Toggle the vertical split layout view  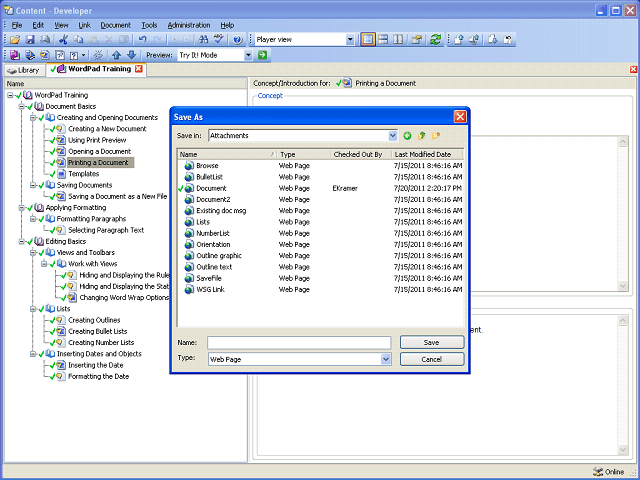(398, 40)
